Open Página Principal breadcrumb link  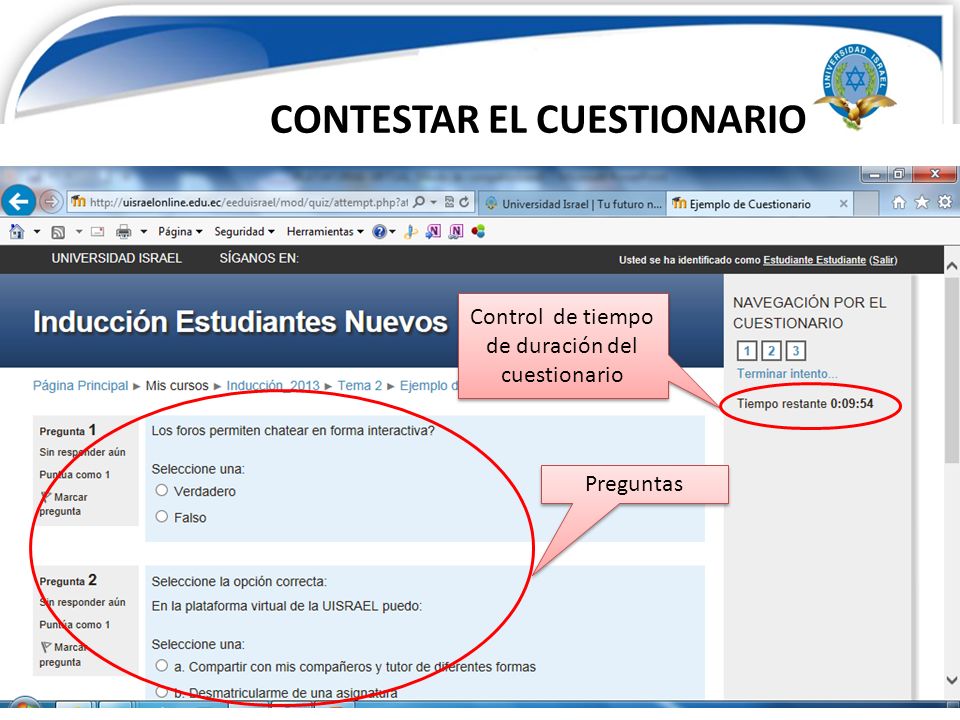coord(81,386)
